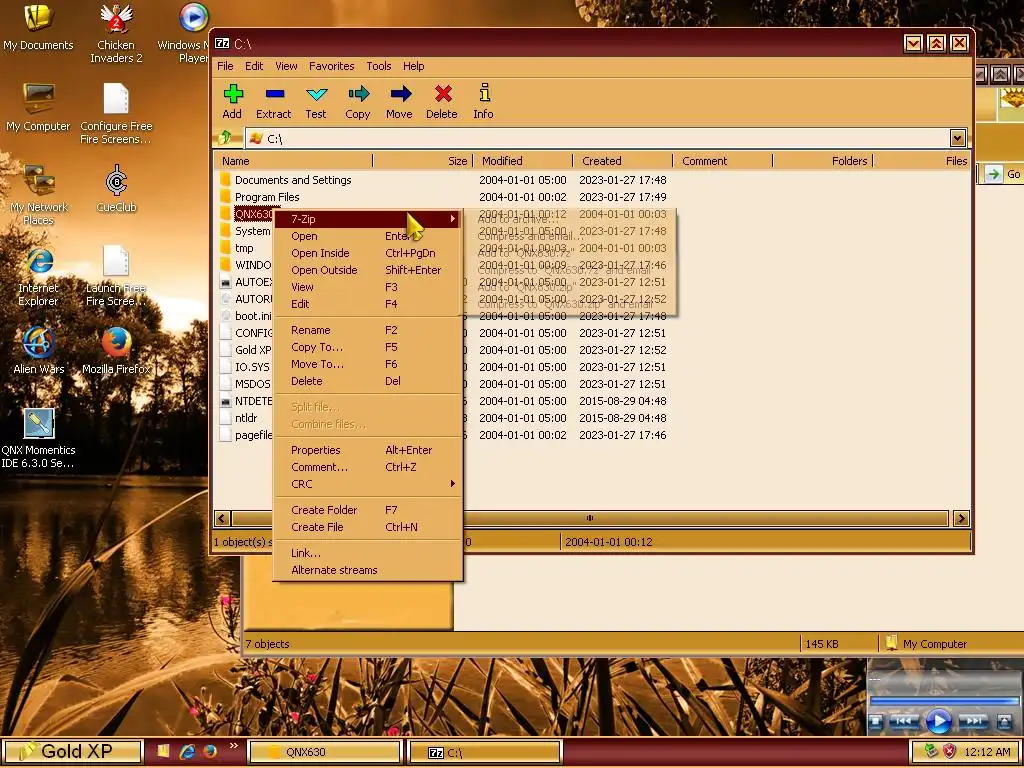The height and width of the screenshot is (768, 1024).
Task: Click the C:\ taskbar button
Action: [485, 752]
